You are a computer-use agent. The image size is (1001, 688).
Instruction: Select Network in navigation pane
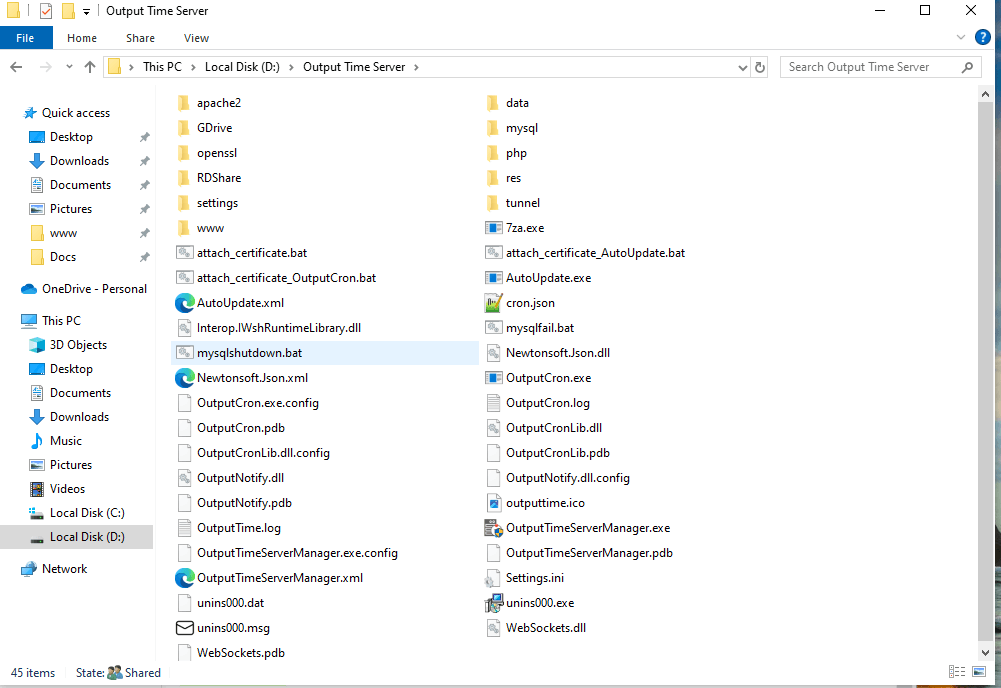[x=64, y=569]
